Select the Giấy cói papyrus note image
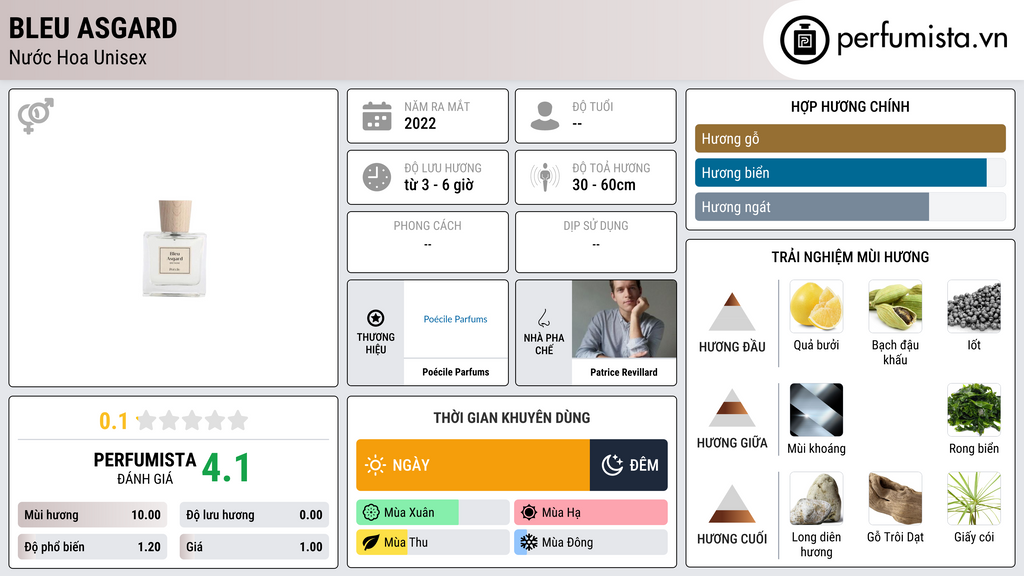Image resolution: width=1024 pixels, height=576 pixels. 974,498
